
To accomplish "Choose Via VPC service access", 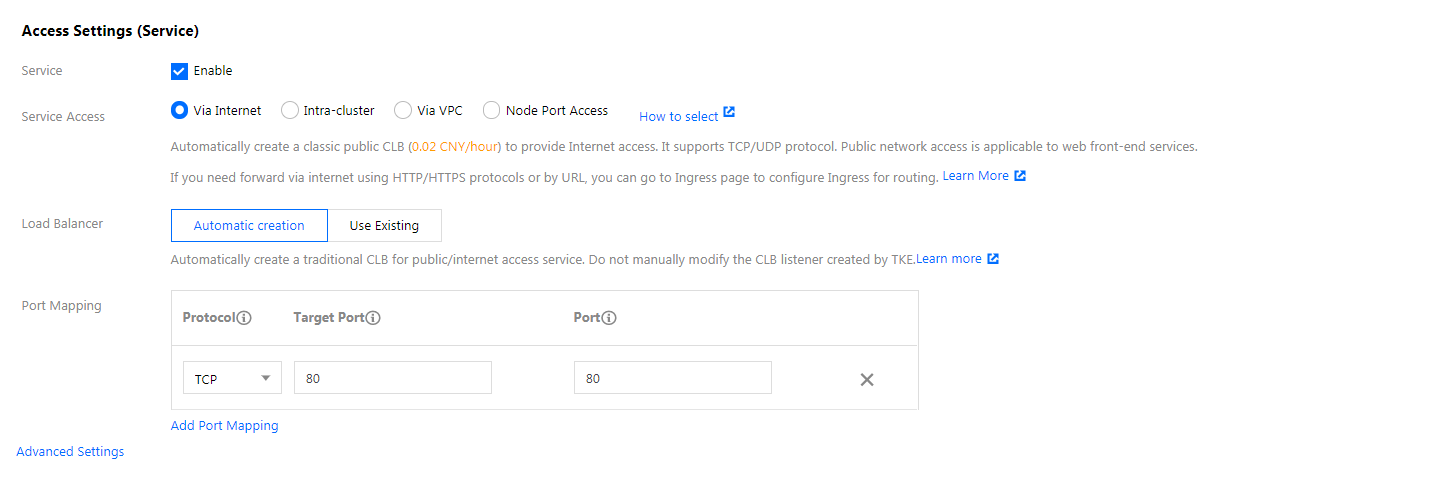I will (403, 110).
